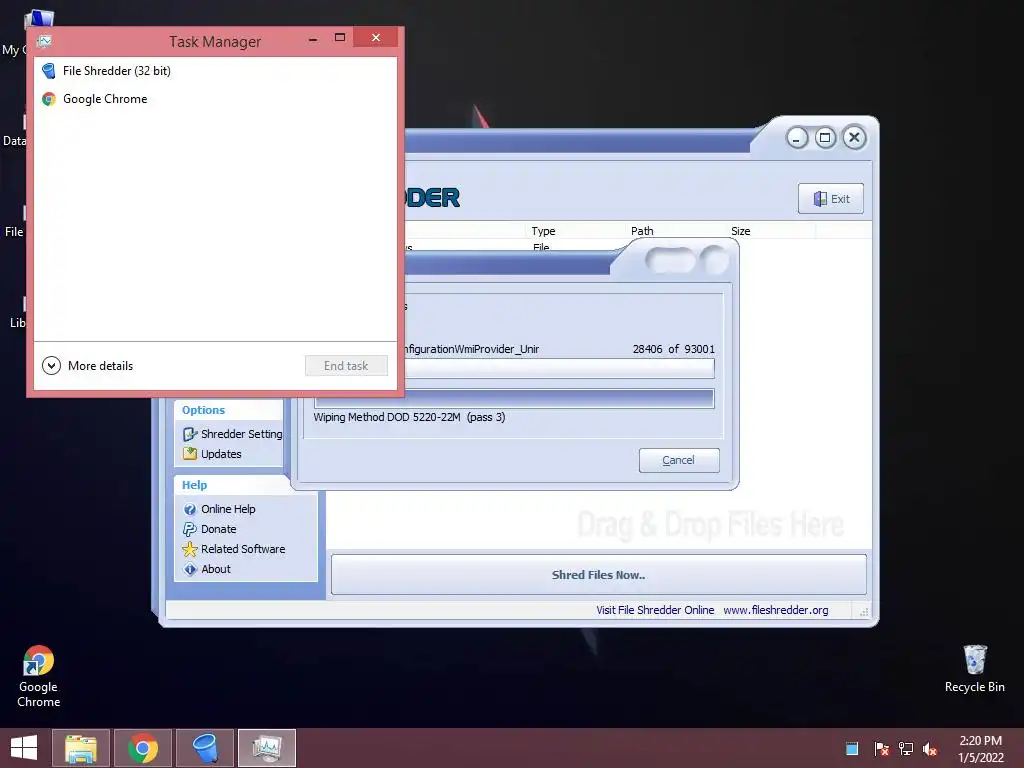This screenshot has width=1024, height=768.
Task: Close the File Shredder window
Action: point(854,138)
